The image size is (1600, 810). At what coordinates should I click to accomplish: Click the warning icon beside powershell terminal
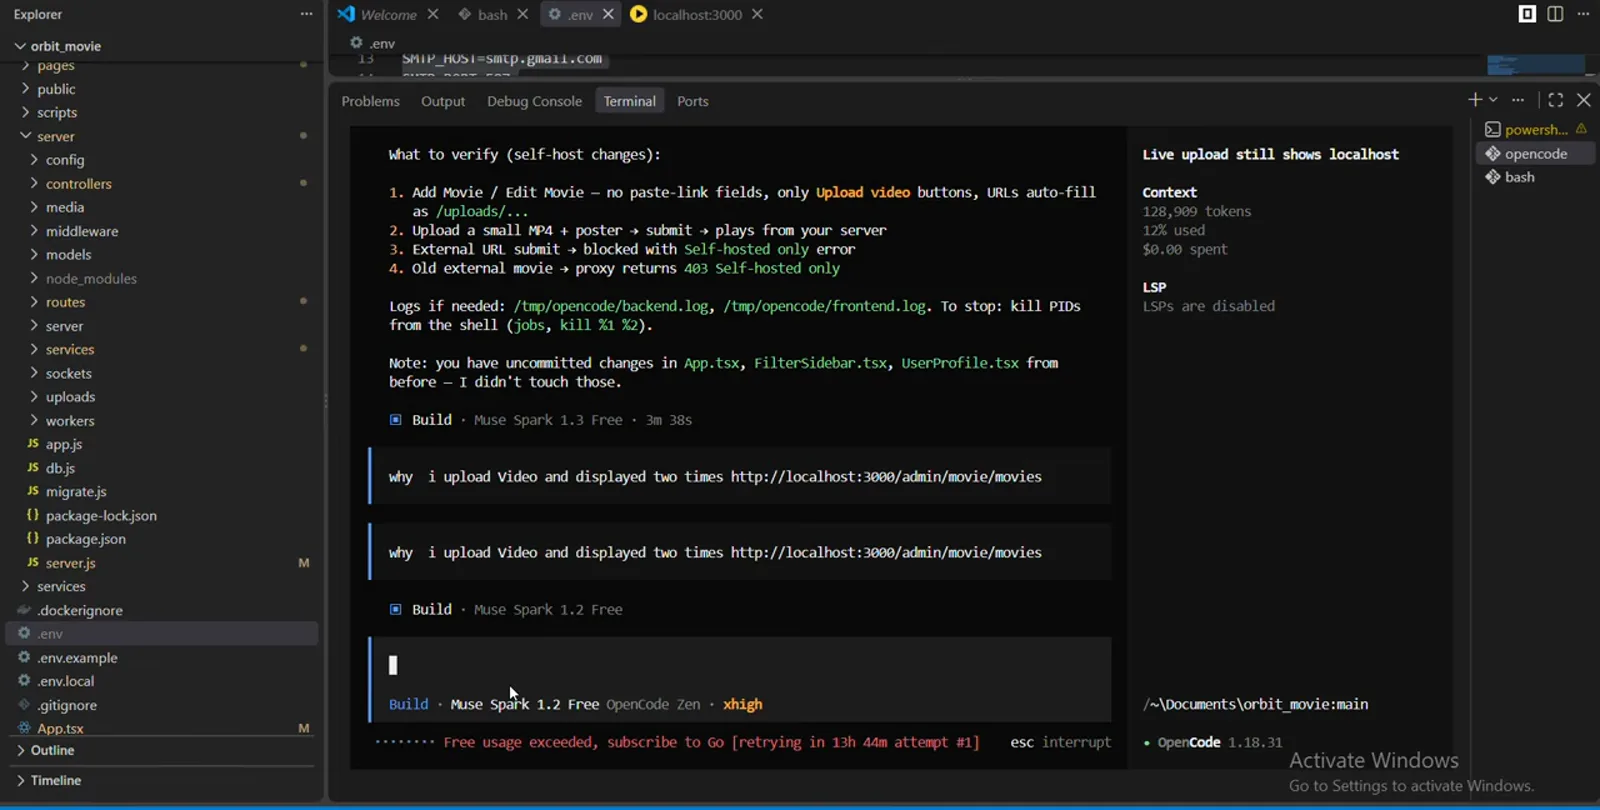(1581, 129)
